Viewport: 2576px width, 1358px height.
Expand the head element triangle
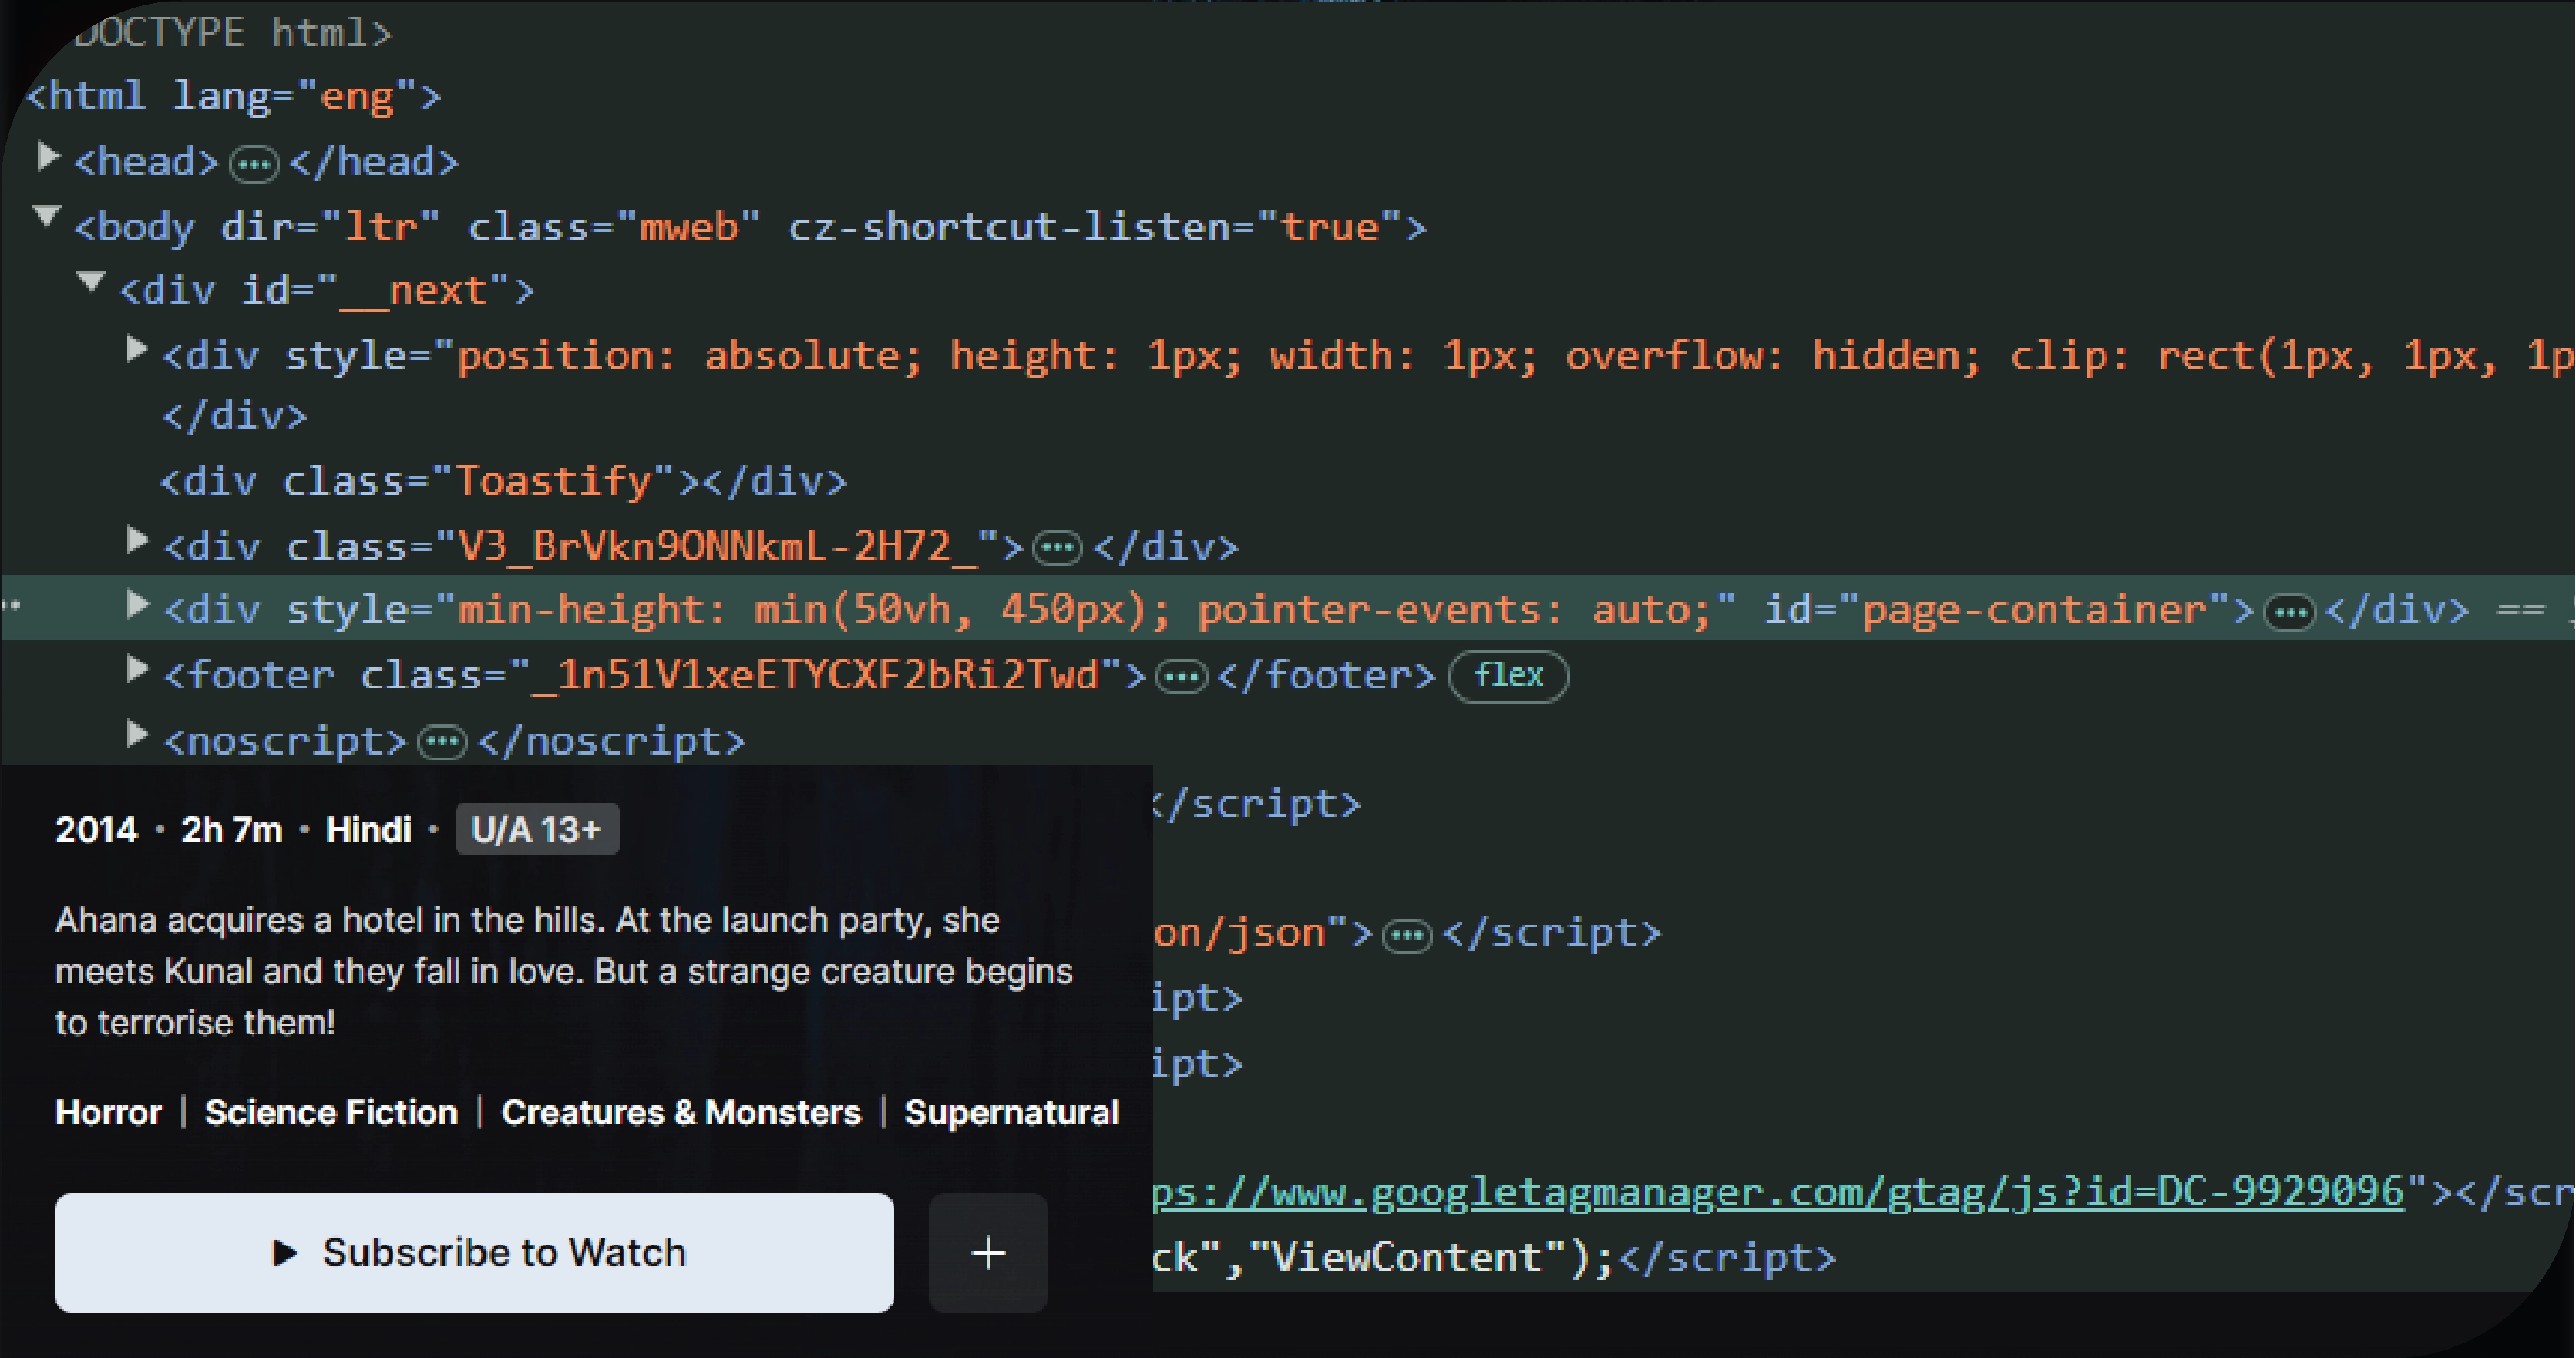[46, 157]
